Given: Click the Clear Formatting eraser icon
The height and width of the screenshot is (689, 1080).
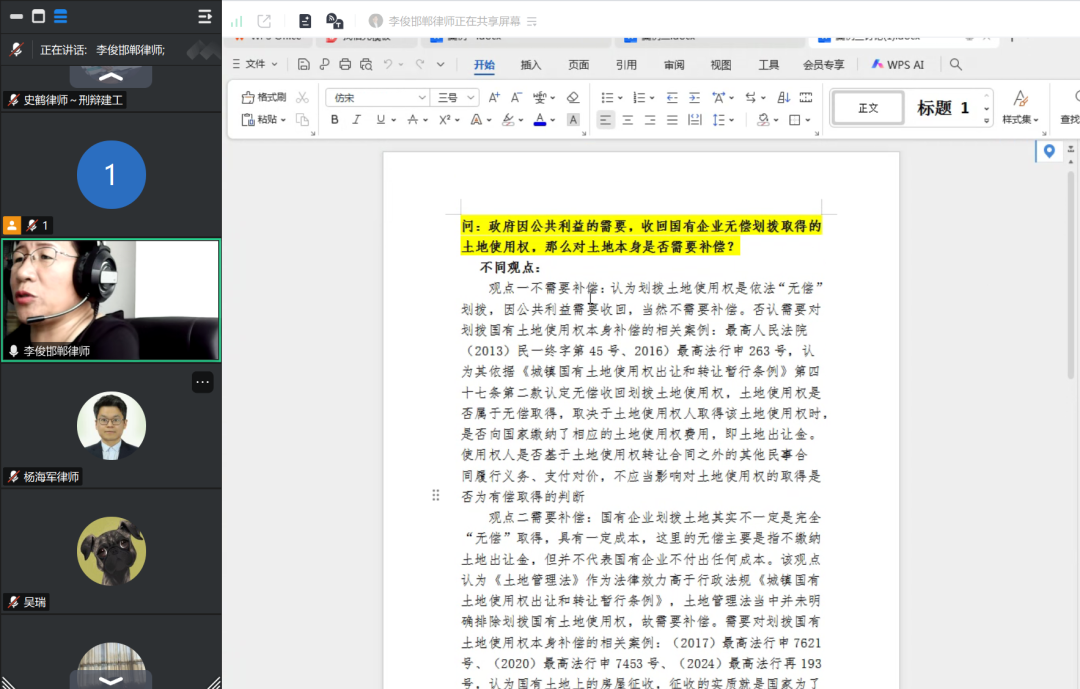Looking at the screenshot, I should coord(572,97).
